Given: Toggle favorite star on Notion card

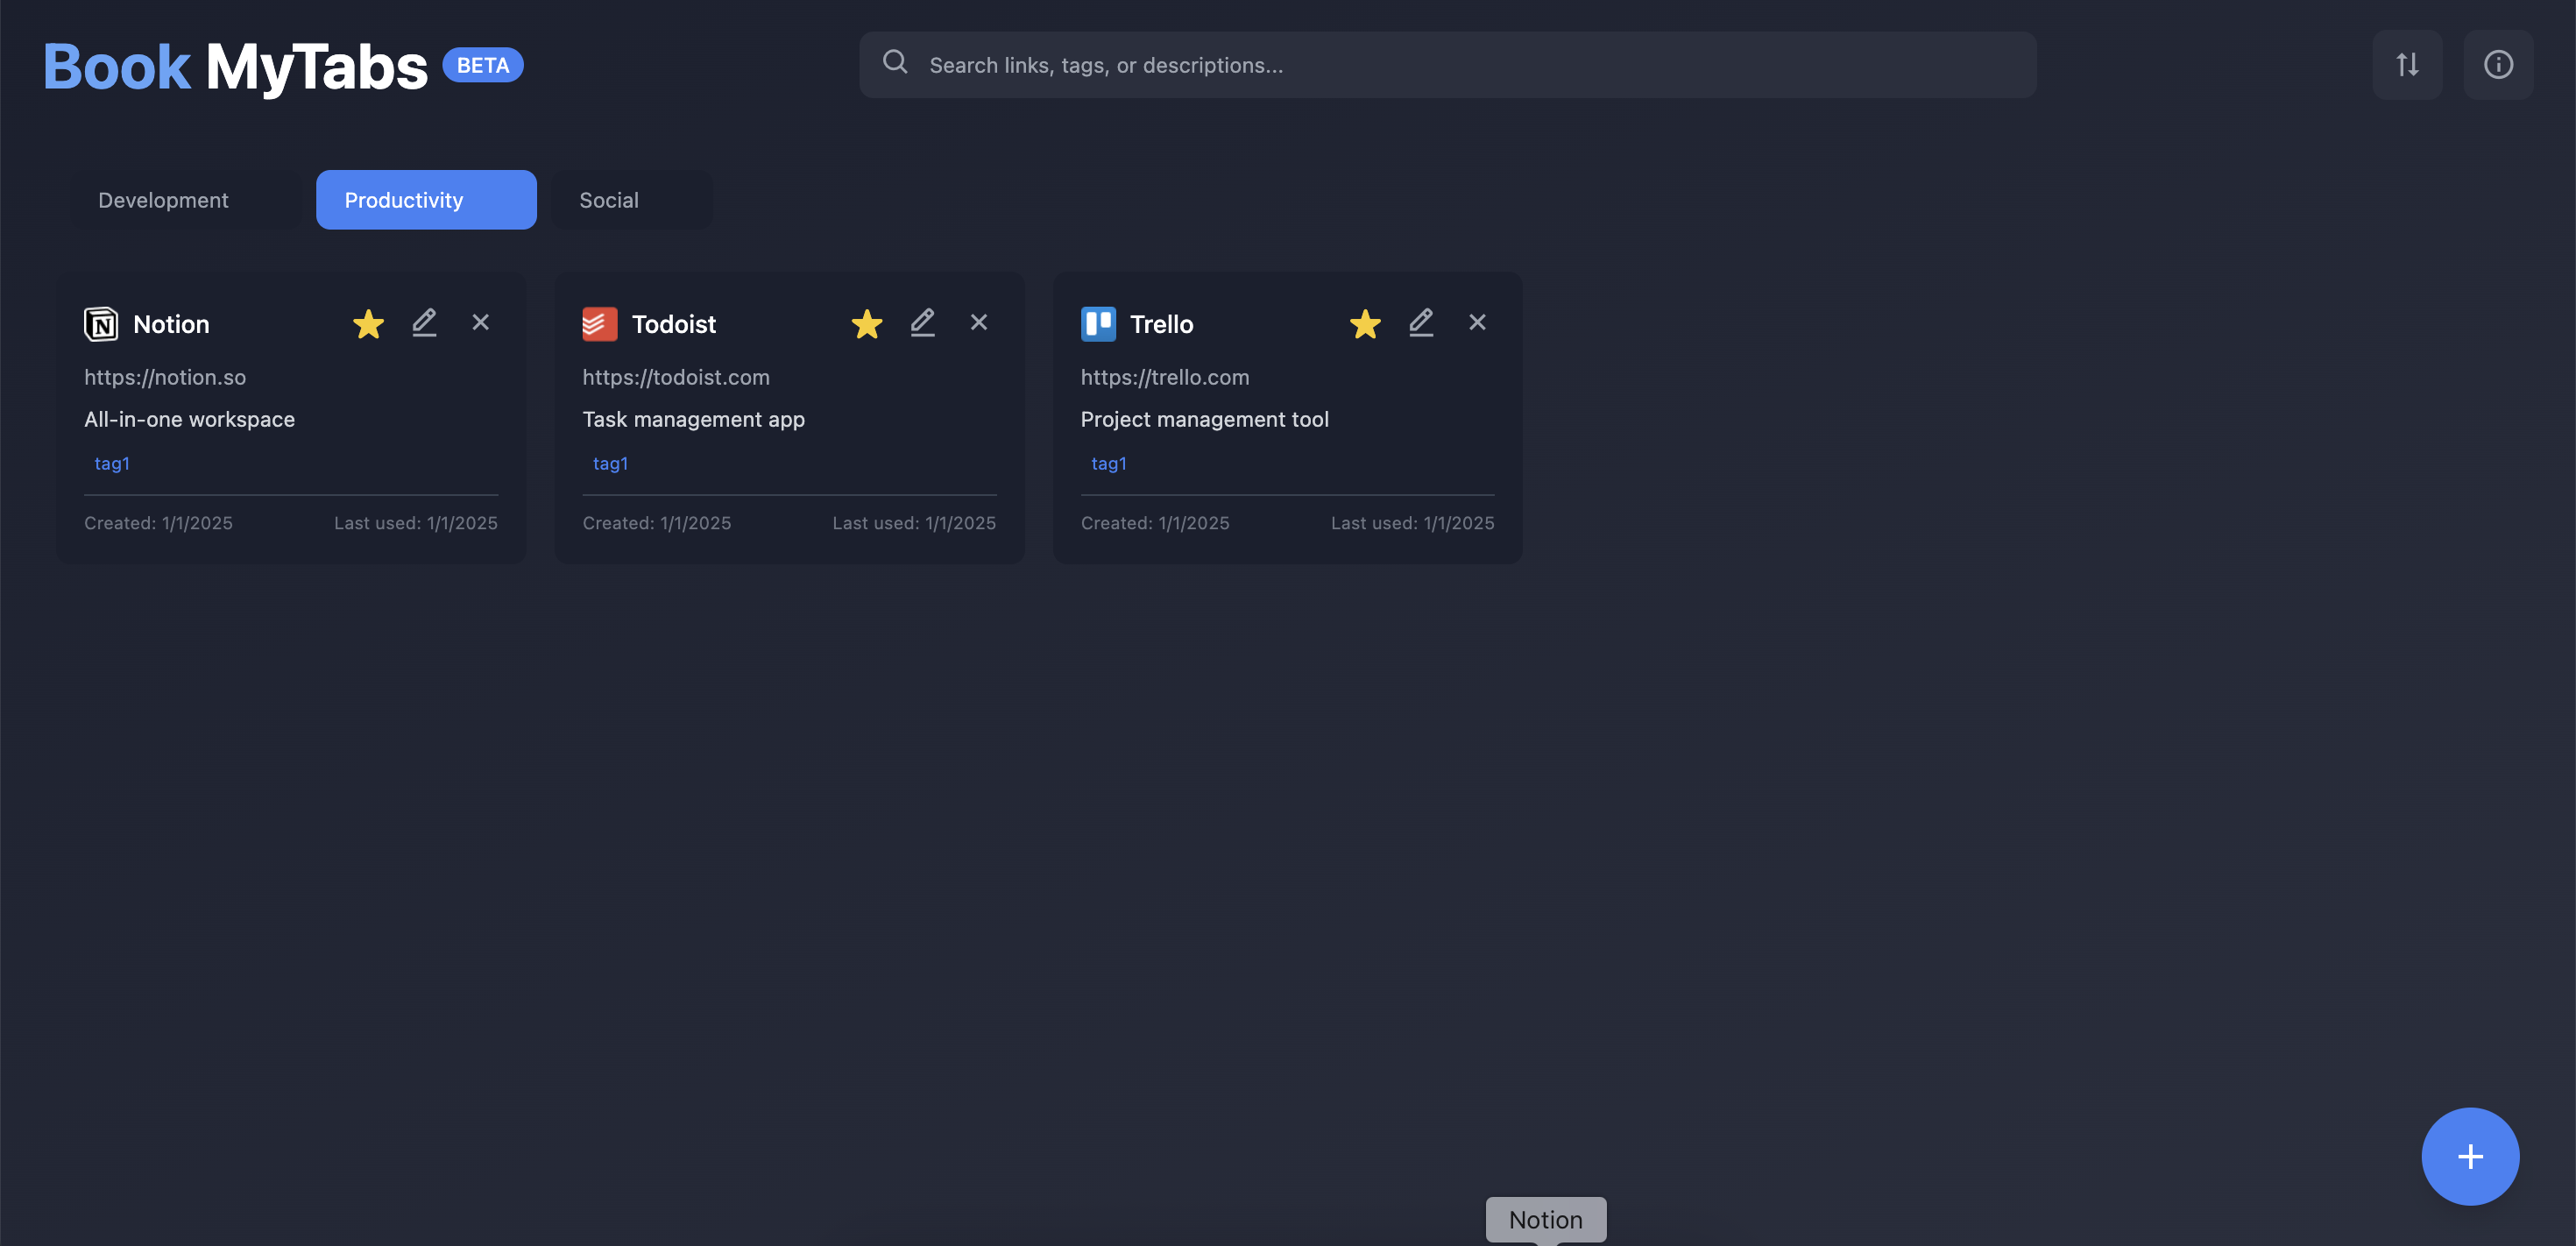Looking at the screenshot, I should coord(368,324).
